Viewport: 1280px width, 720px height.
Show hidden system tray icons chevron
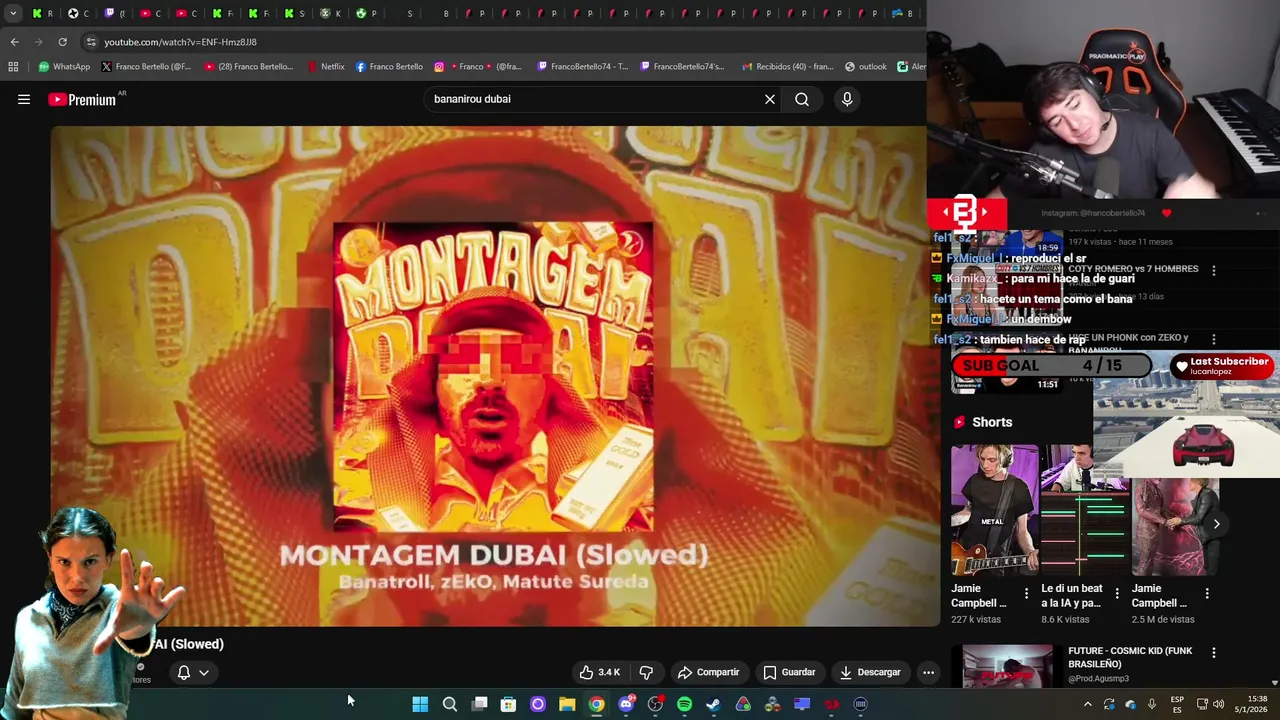(1088, 704)
